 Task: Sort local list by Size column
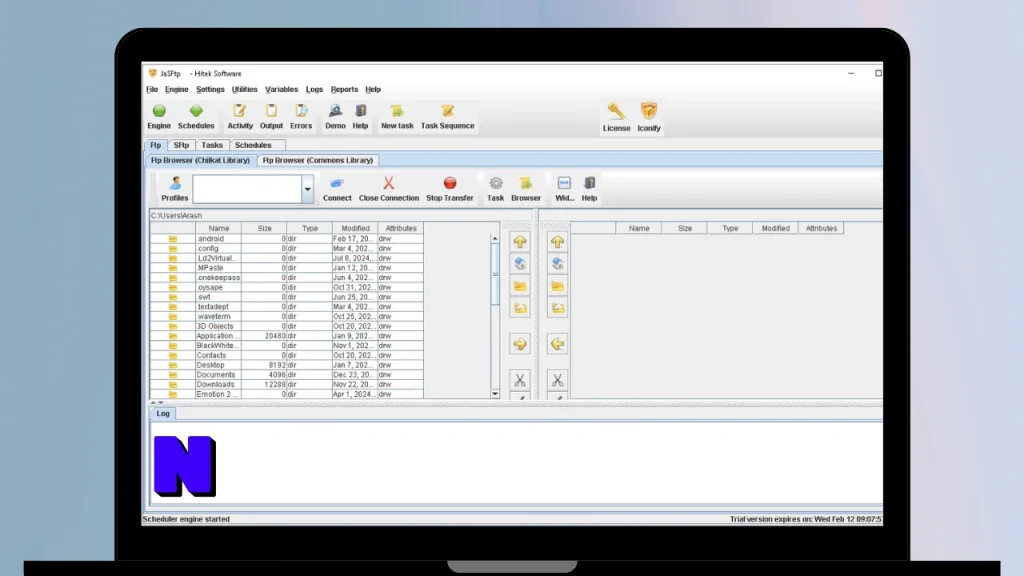(264, 229)
